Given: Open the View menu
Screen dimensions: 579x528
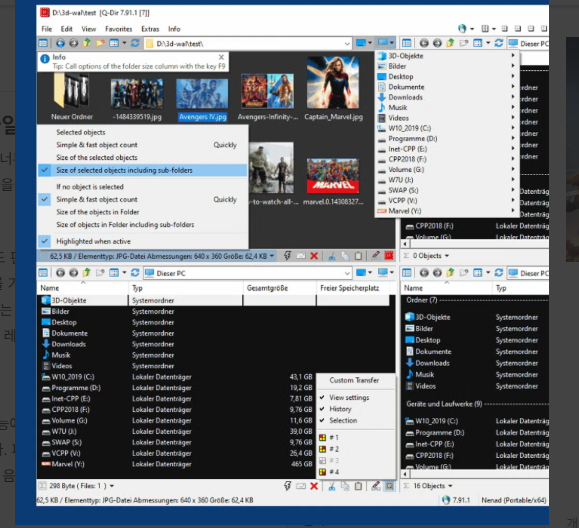Looking at the screenshot, I should [89, 29].
